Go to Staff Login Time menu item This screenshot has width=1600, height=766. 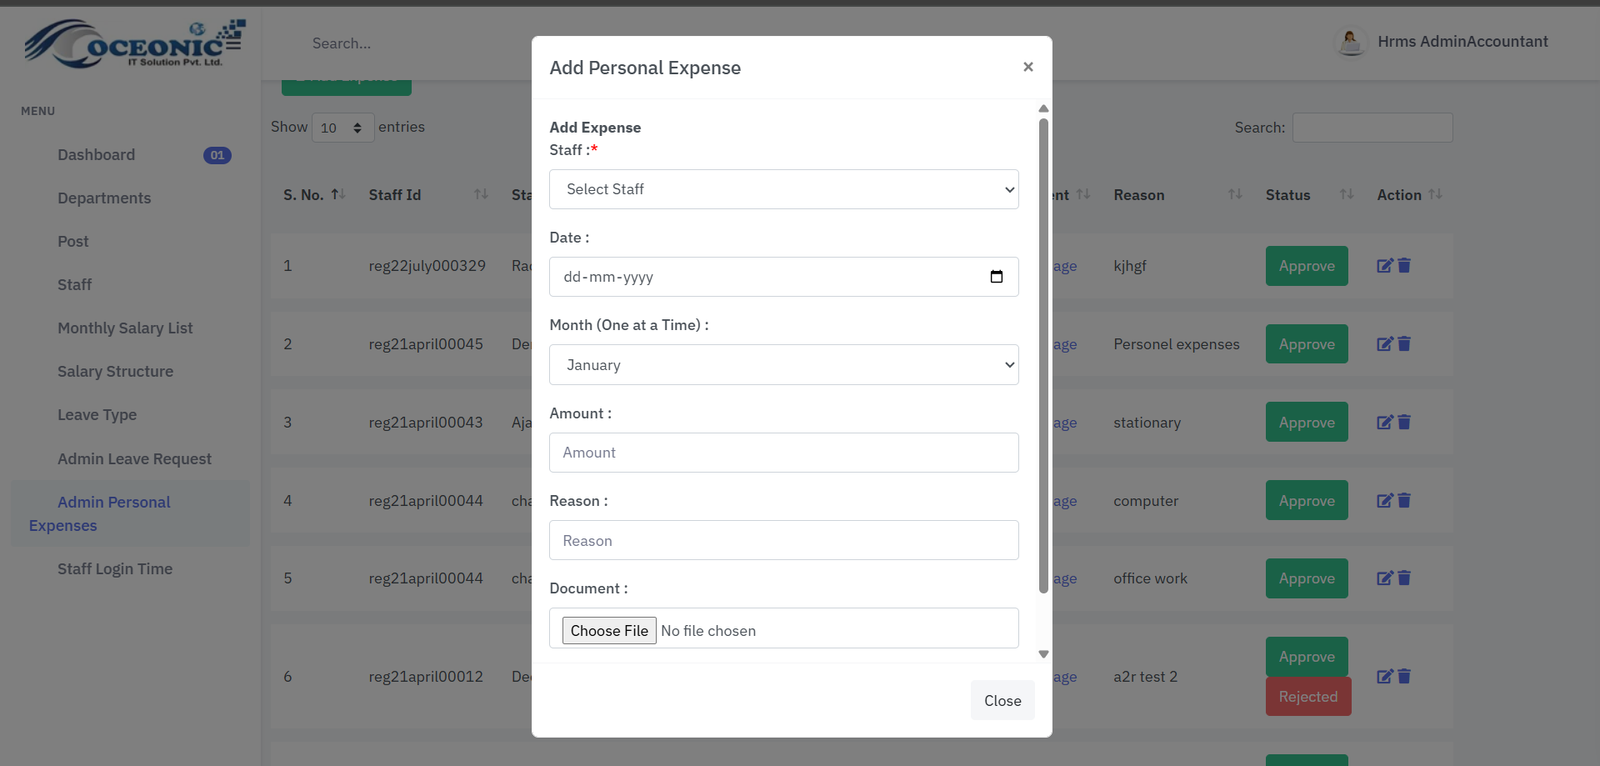pyautogui.click(x=115, y=569)
